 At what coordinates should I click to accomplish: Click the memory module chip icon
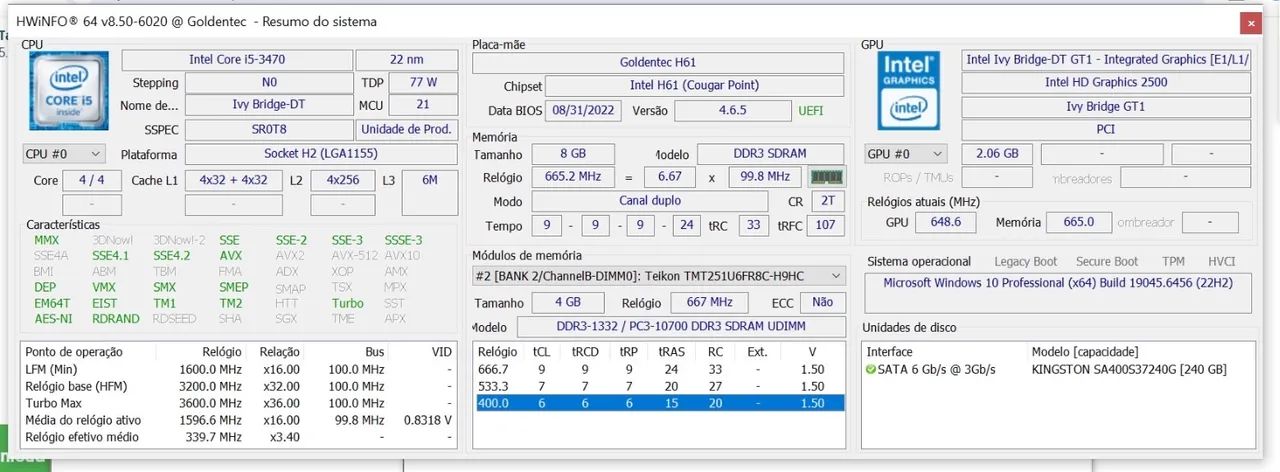click(x=826, y=177)
